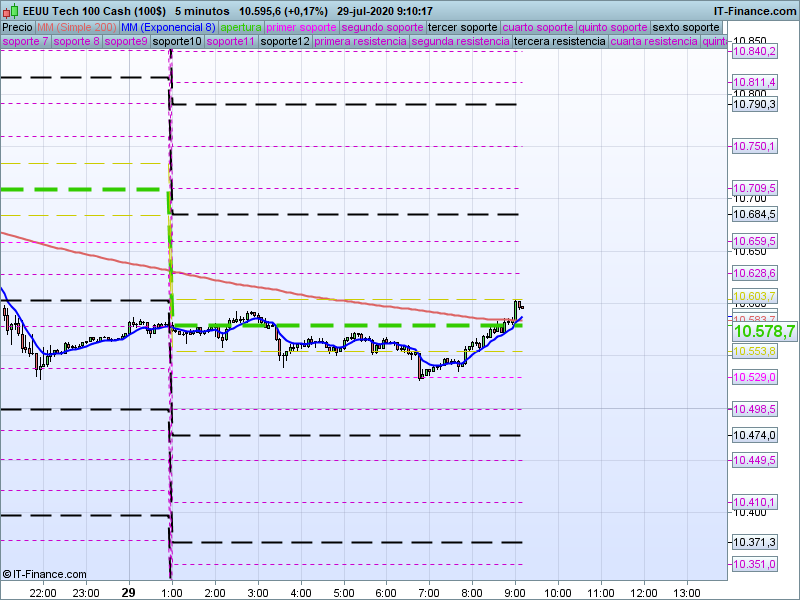Click the 10.840,2 price level tag
Viewport: 800px width, 600px height.
coord(754,51)
